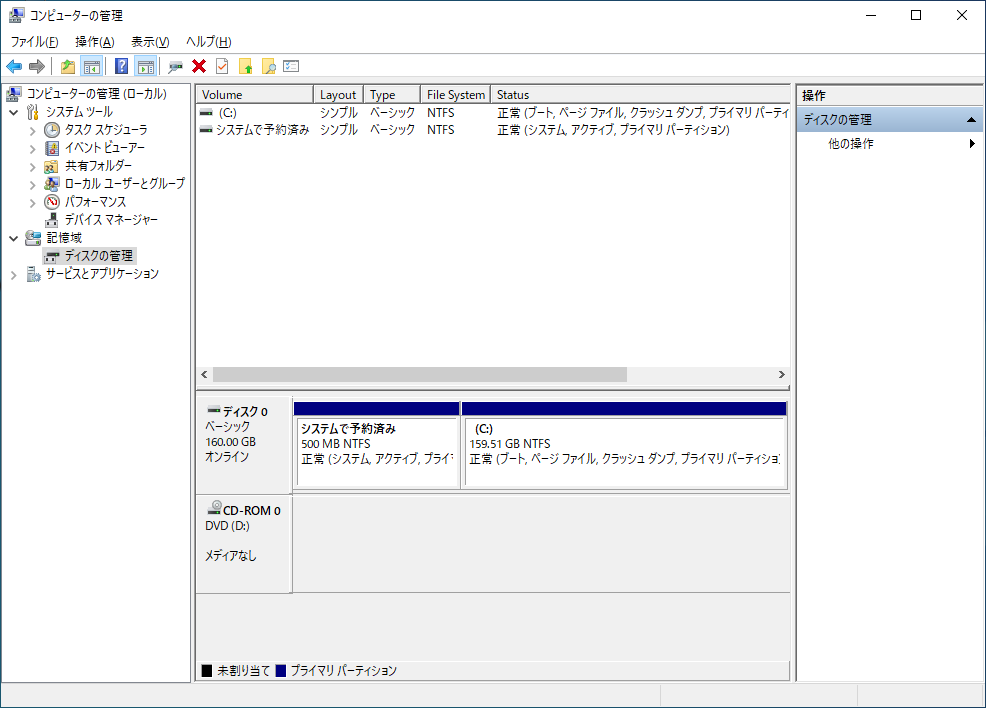This screenshot has width=986, height=708.
Task: Expand the イベント ビューアー node
Action: point(32,148)
